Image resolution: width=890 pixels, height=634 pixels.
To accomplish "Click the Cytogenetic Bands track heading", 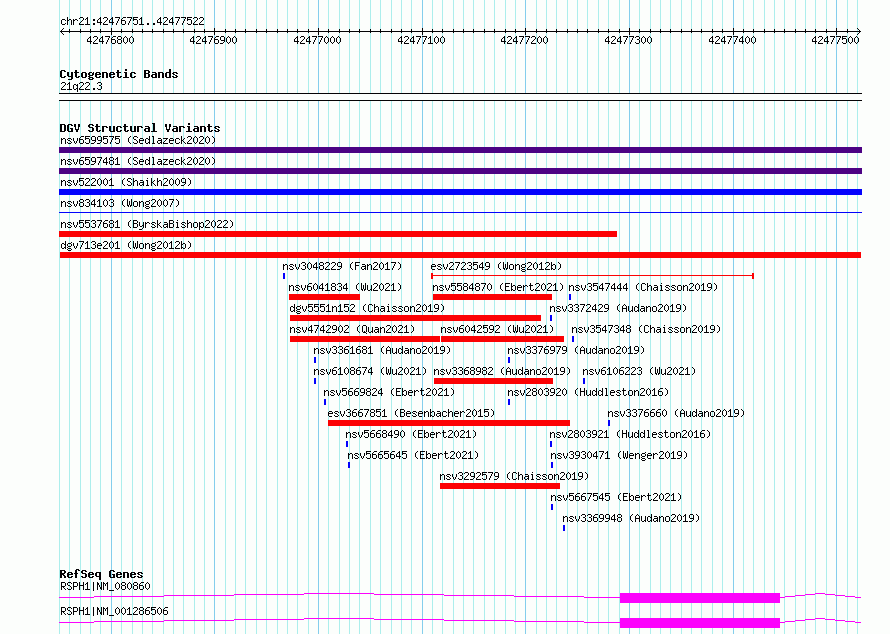I will (119, 74).
